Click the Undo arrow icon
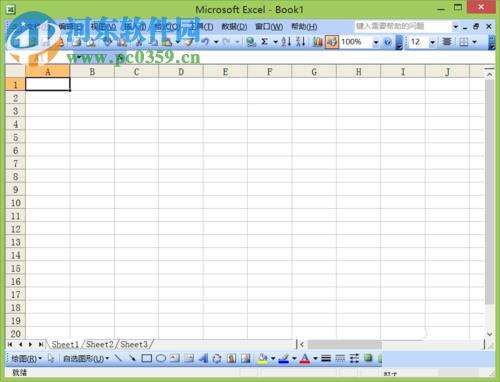Image resolution: width=500 pixels, height=382 pixels. (x=205, y=42)
